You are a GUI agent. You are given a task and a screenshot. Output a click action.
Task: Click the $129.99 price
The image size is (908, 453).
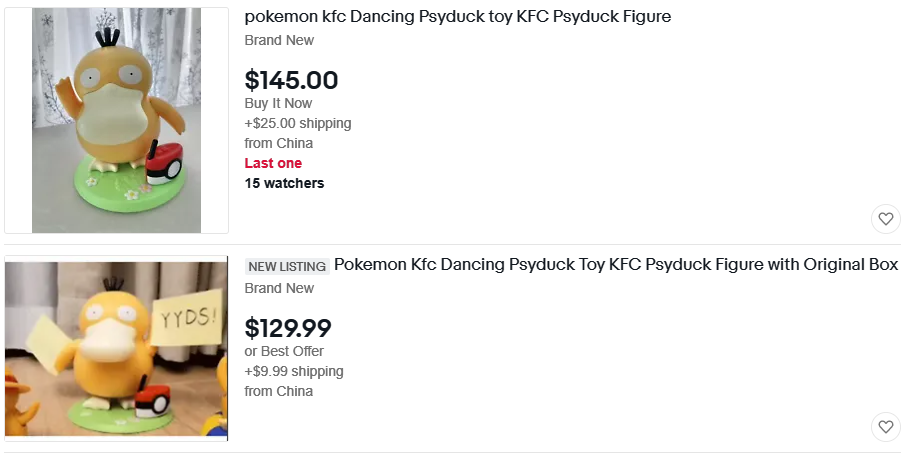click(x=288, y=328)
